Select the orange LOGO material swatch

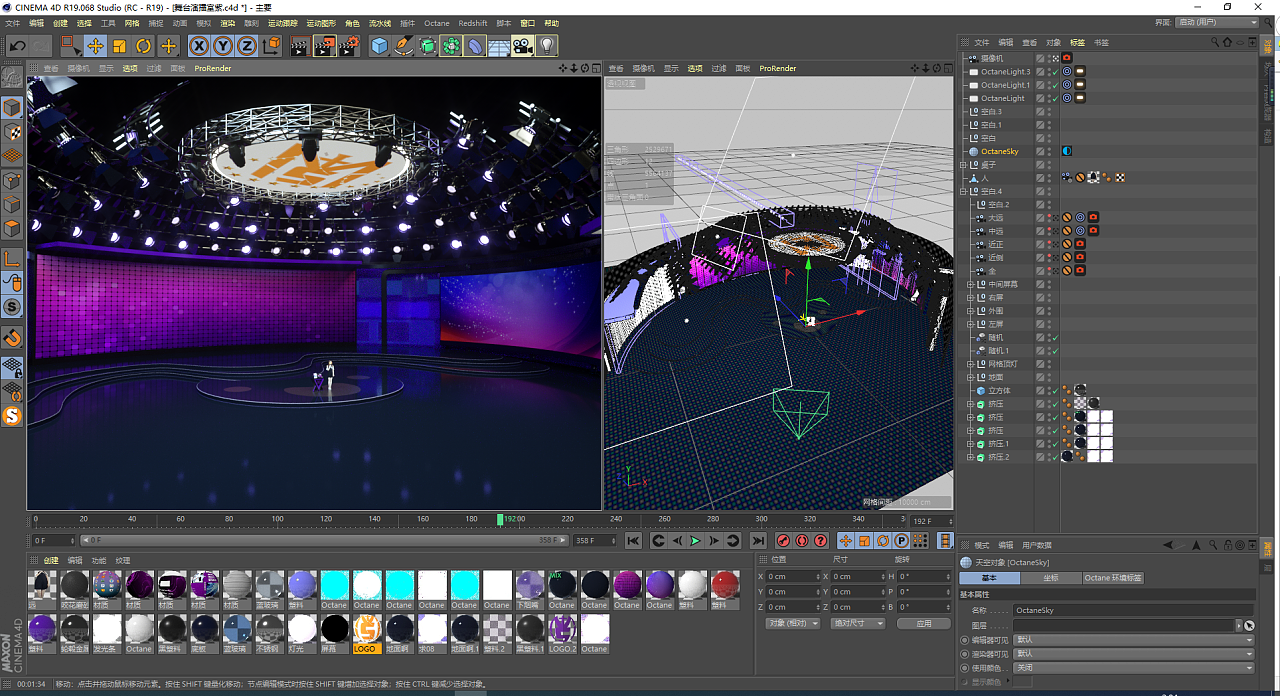[x=367, y=629]
